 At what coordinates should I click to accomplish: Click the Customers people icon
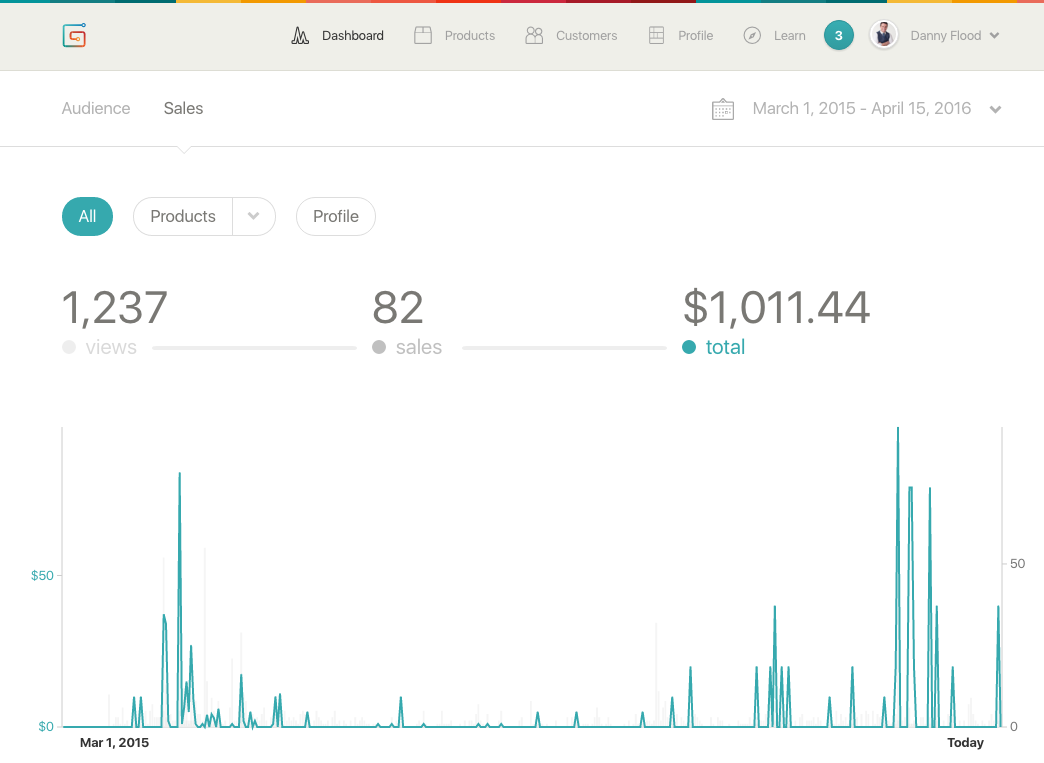pyautogui.click(x=534, y=36)
